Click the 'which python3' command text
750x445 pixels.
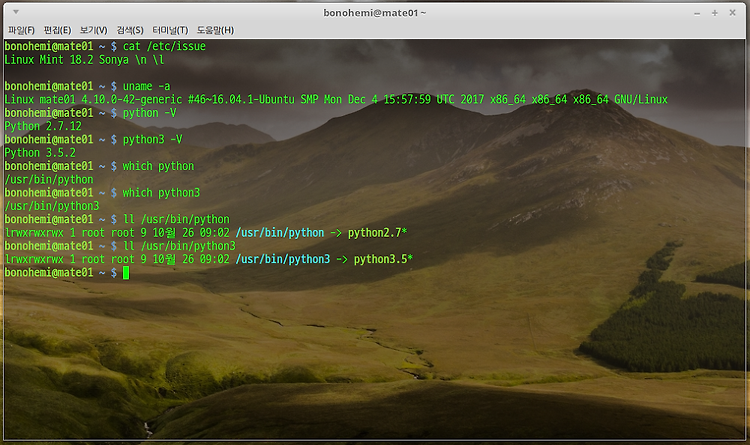pos(161,193)
